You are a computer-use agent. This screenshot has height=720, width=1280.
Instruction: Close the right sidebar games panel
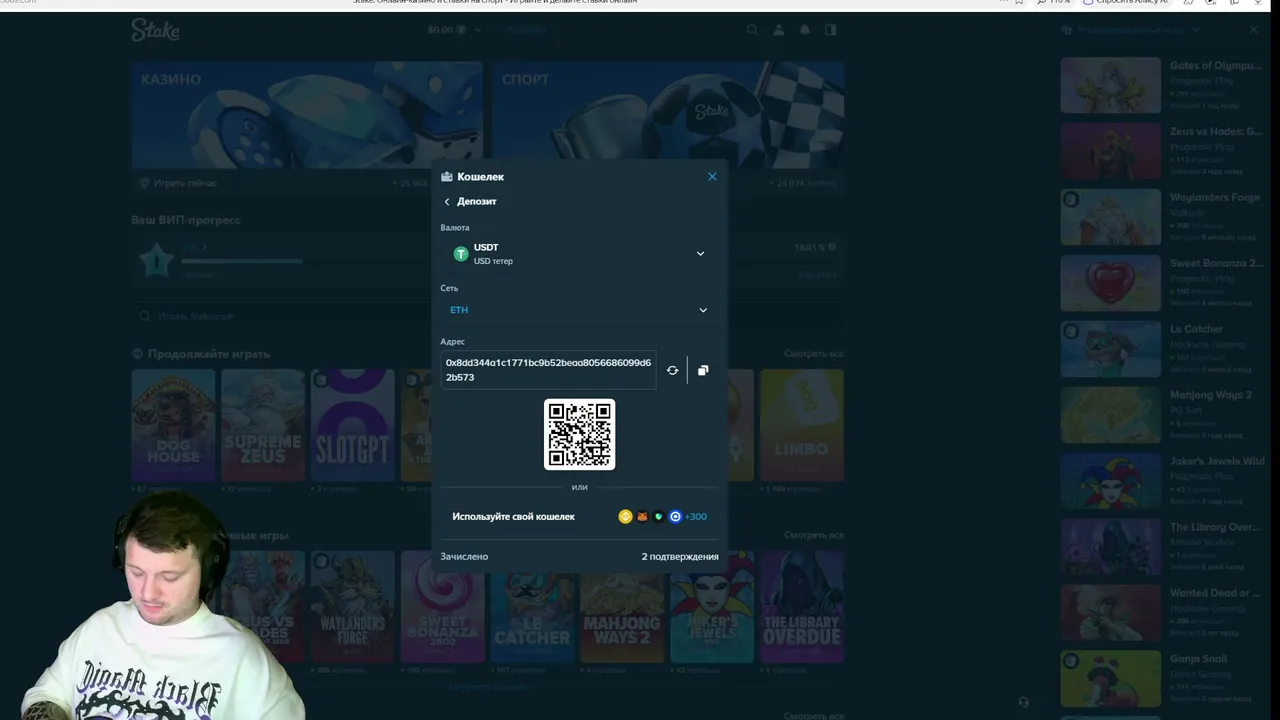1254,30
